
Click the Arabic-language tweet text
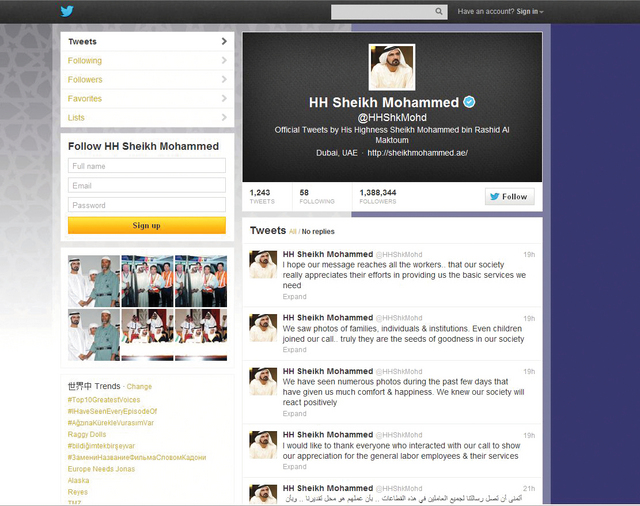(404, 499)
